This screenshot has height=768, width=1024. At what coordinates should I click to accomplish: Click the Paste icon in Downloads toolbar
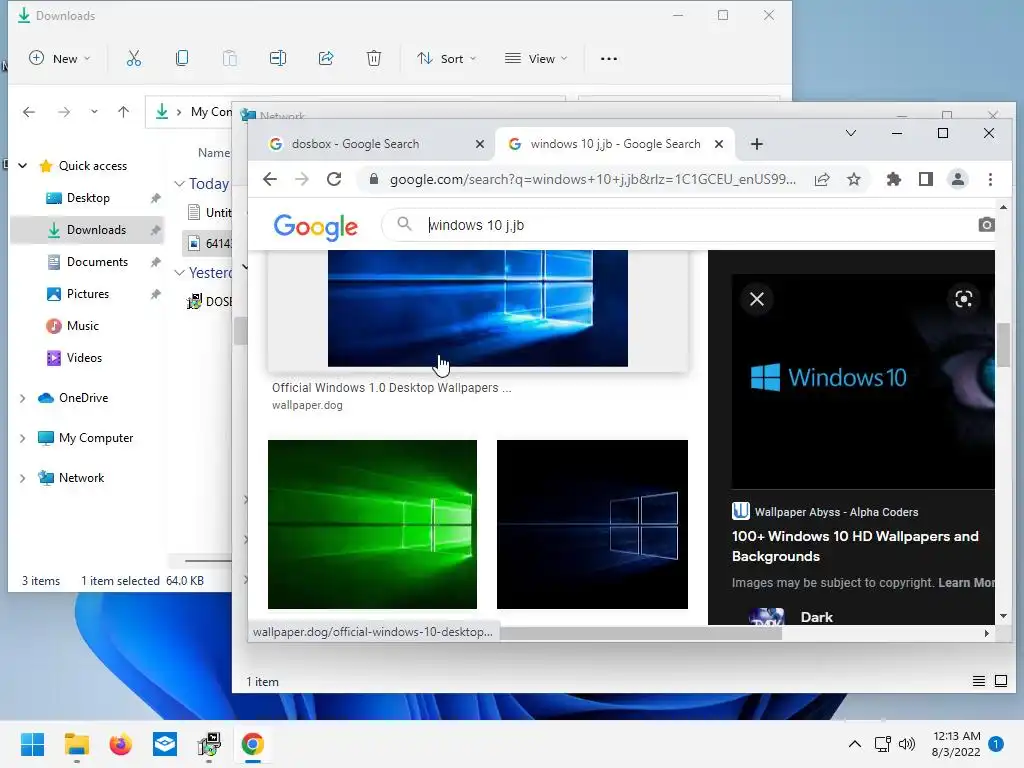tap(230, 59)
